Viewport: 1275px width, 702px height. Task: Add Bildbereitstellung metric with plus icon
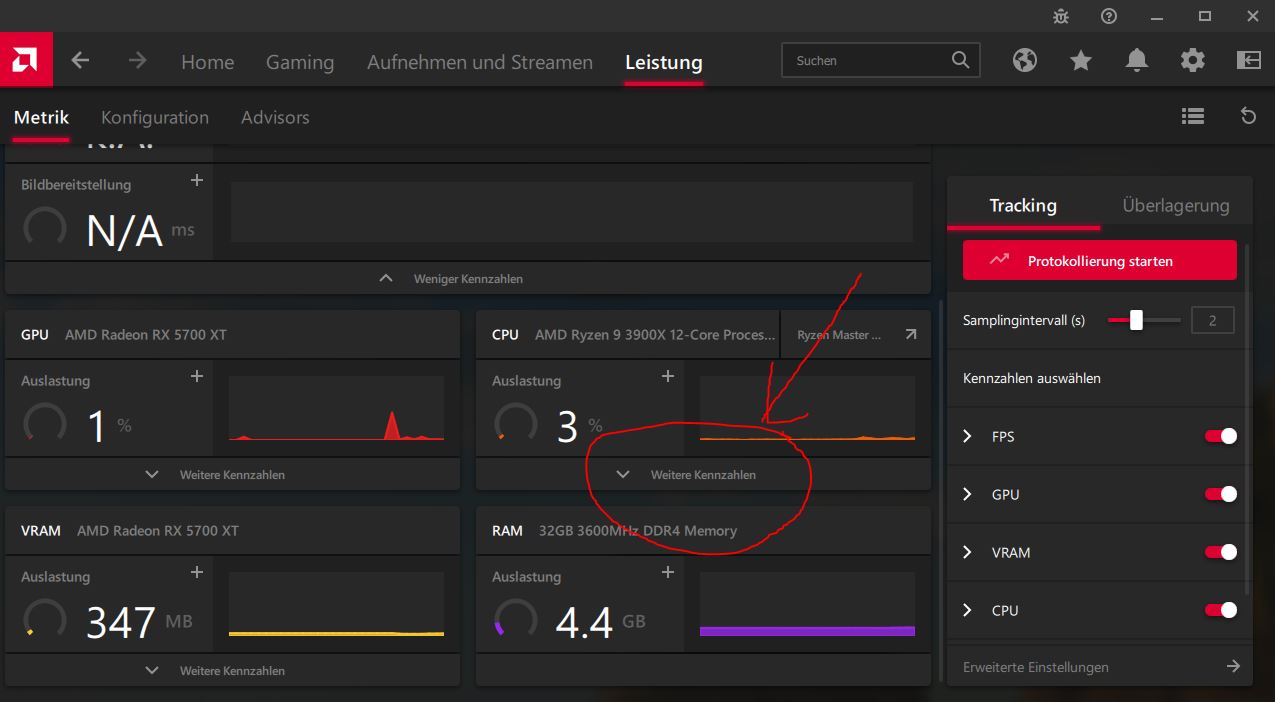tap(197, 180)
